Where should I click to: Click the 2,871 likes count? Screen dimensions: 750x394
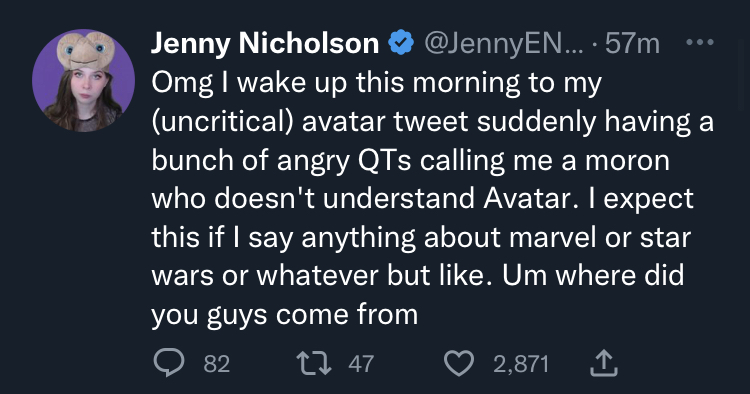point(521,364)
